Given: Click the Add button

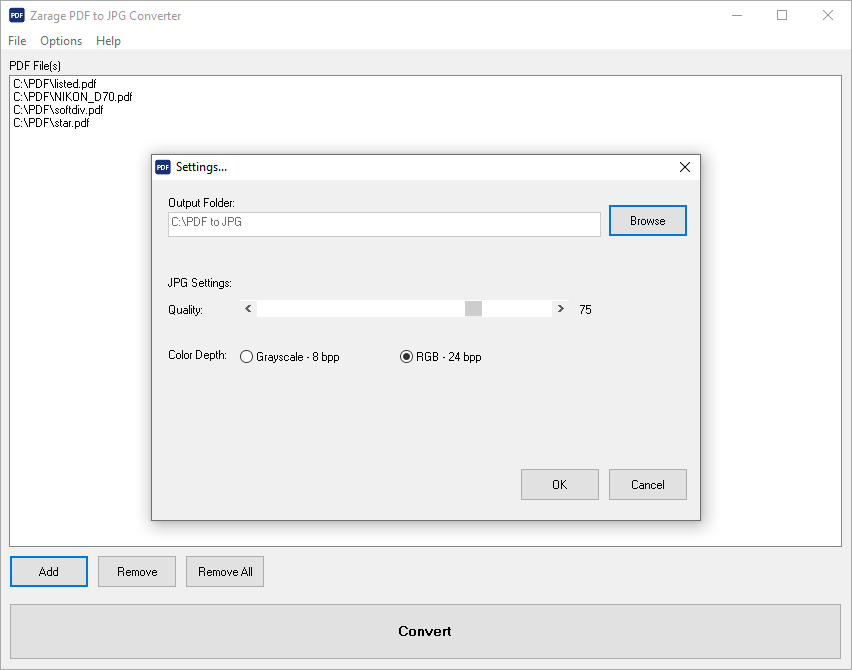Looking at the screenshot, I should tap(49, 572).
